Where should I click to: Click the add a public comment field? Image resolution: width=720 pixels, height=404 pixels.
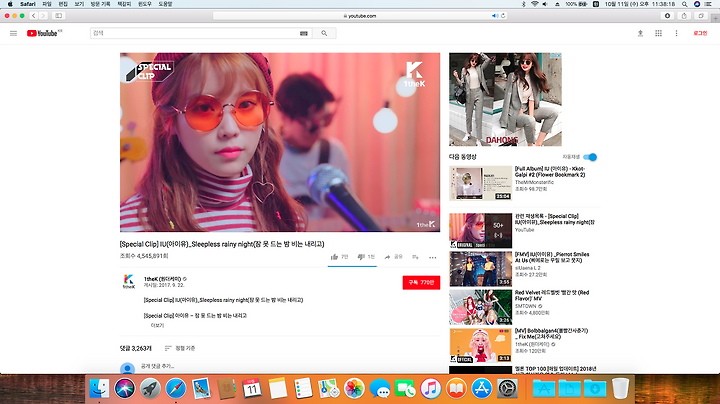pos(158,366)
